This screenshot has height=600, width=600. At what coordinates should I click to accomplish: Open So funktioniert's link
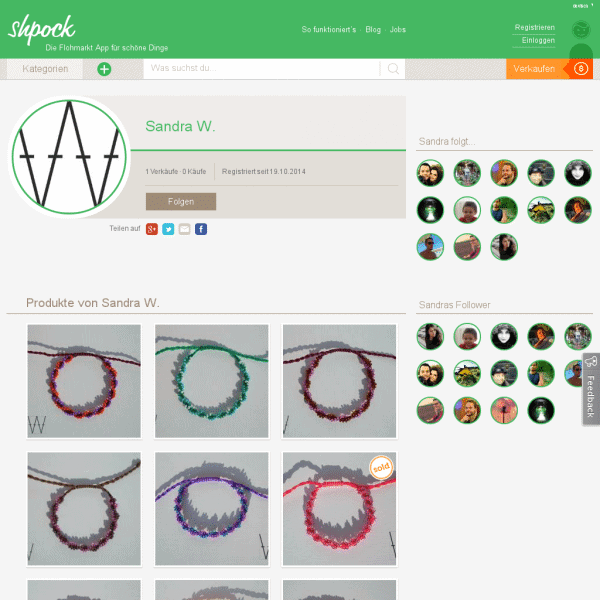[x=329, y=29]
